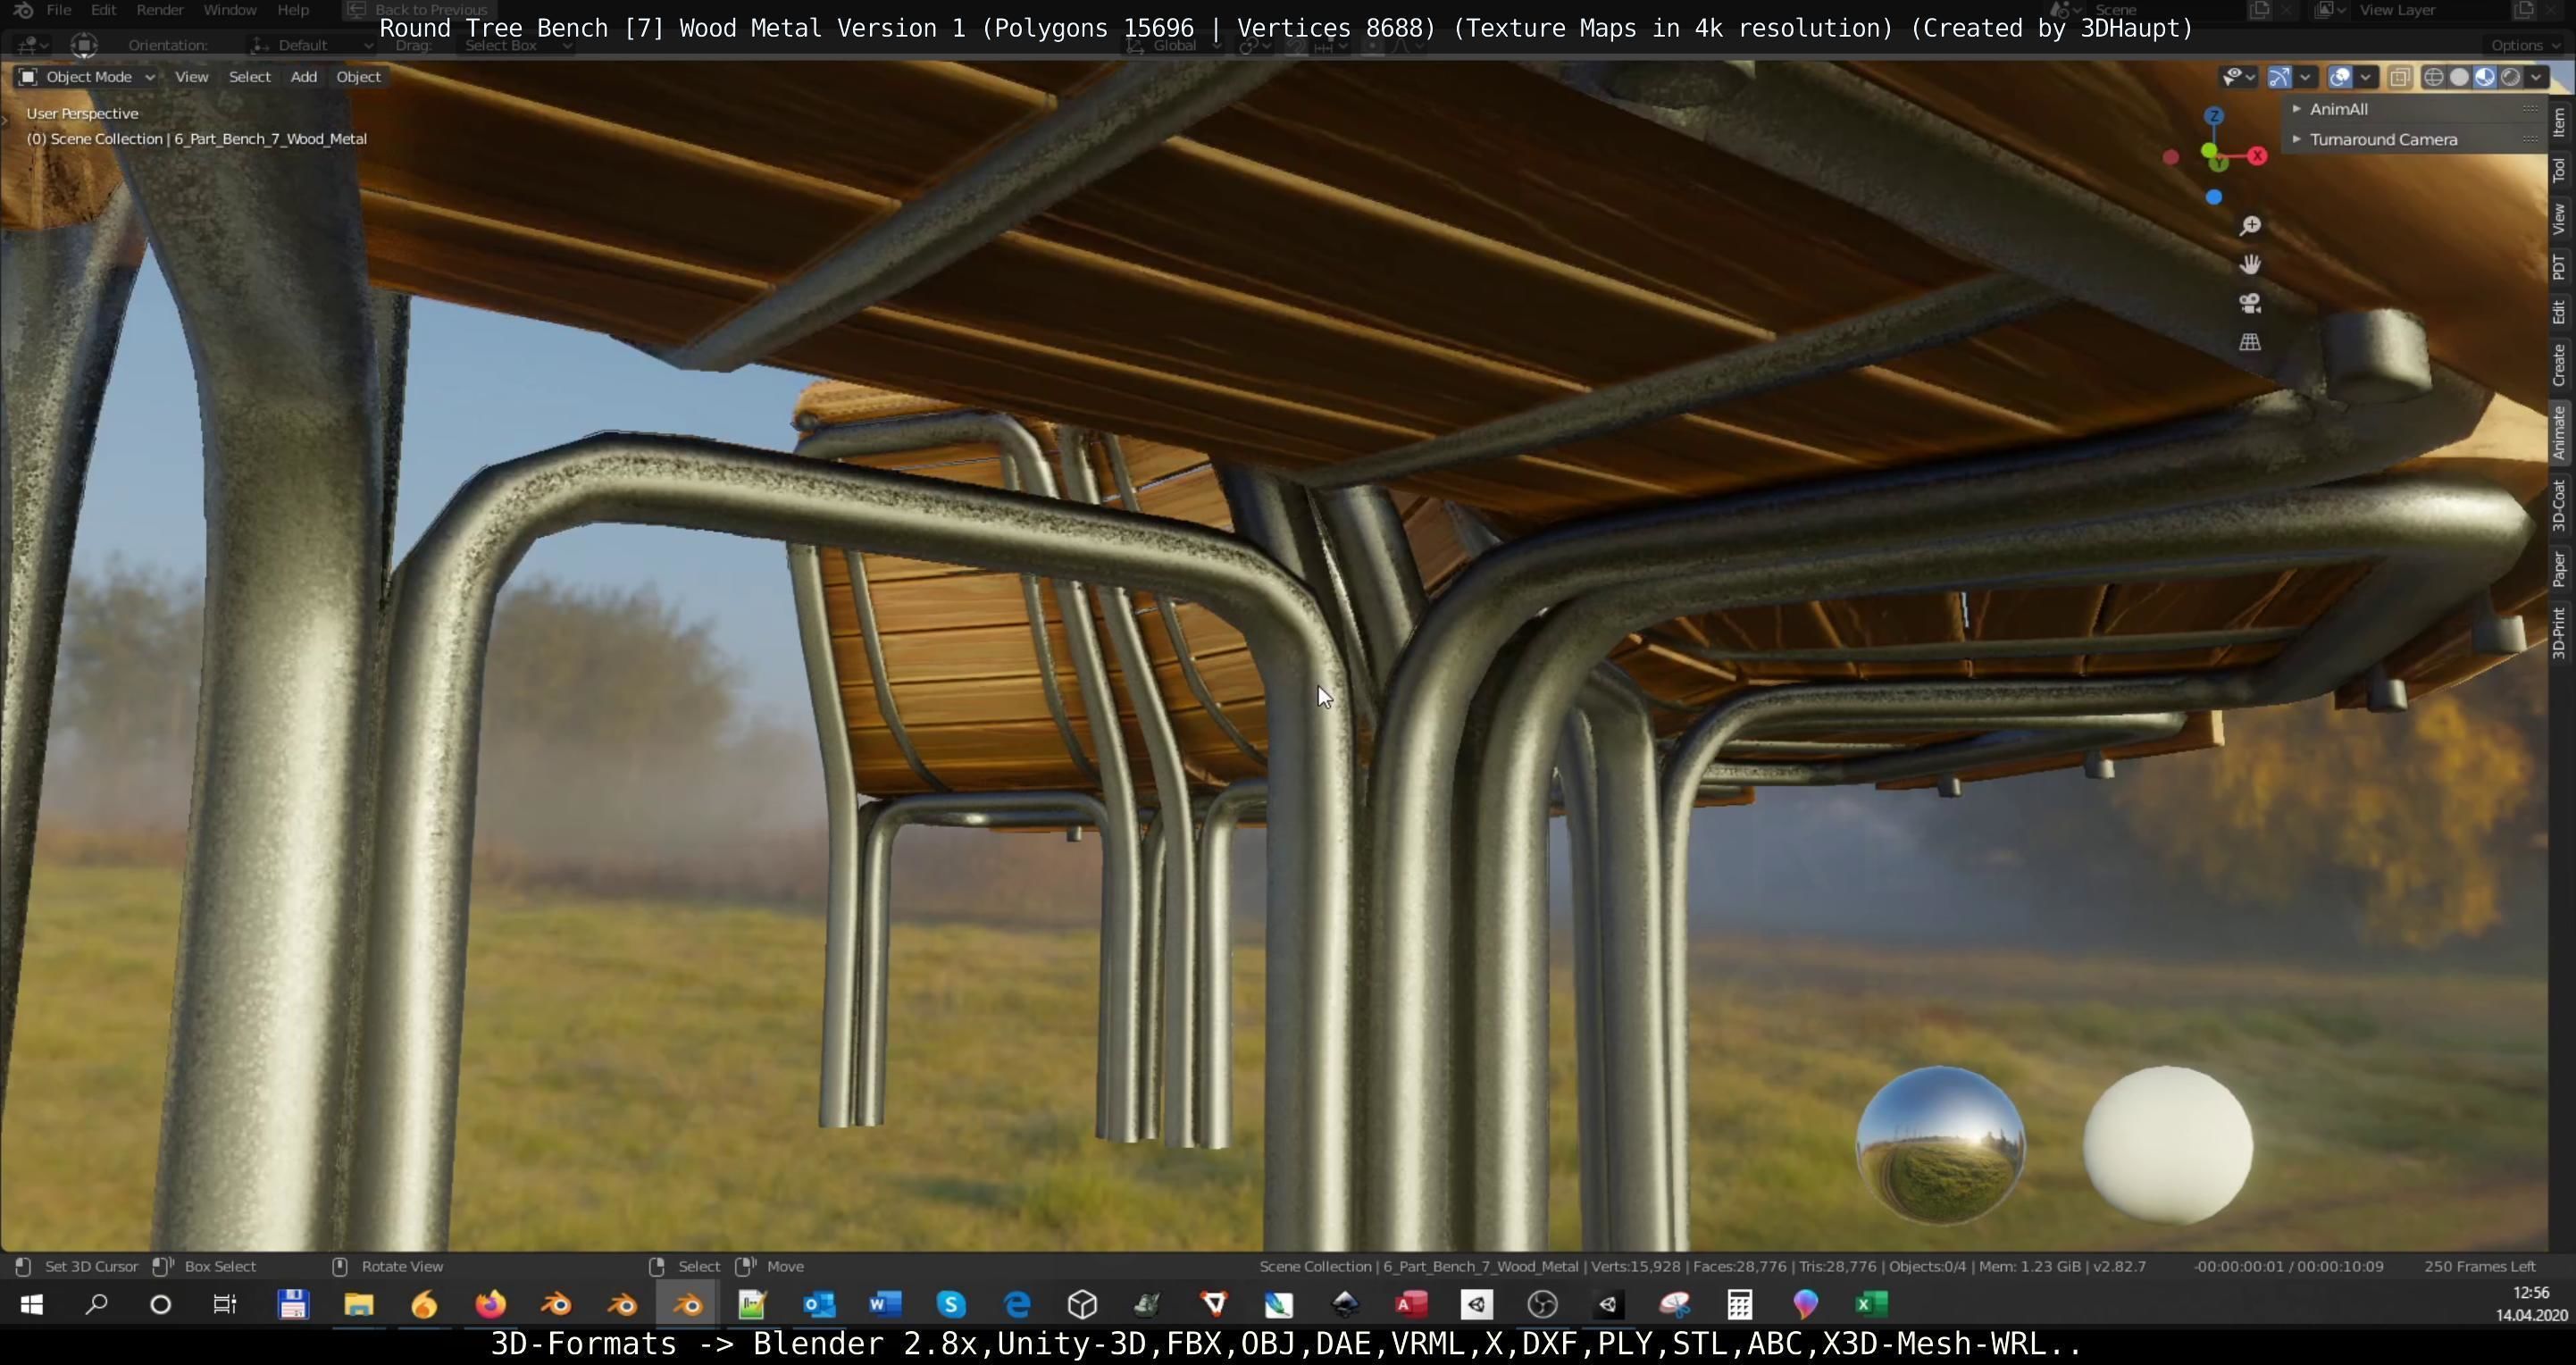2576x1365 pixels.
Task: Toggle viewport overlays button
Action: click(x=2340, y=77)
